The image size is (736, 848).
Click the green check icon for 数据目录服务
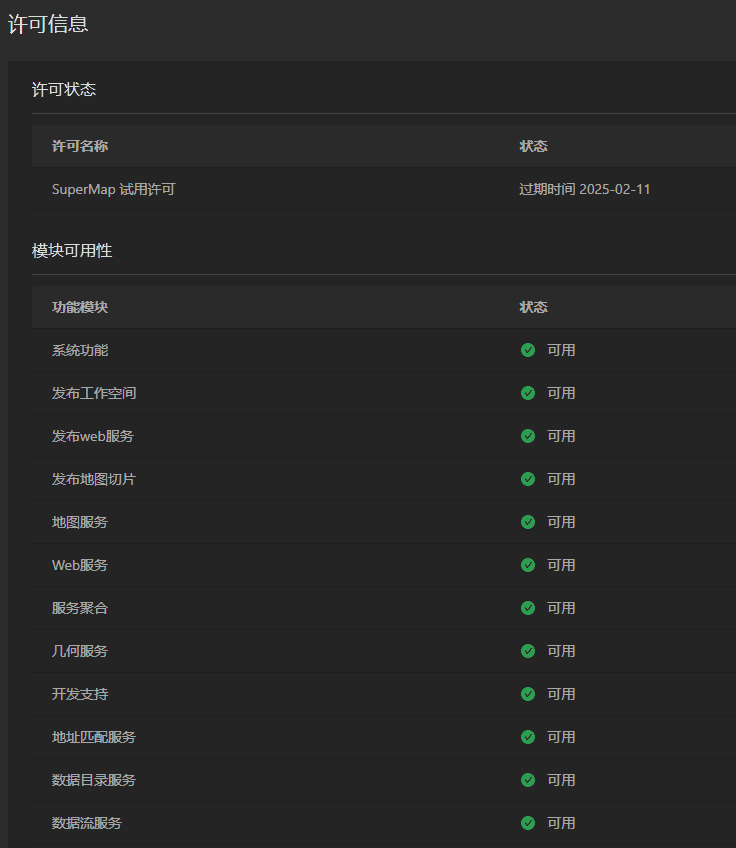click(x=528, y=780)
